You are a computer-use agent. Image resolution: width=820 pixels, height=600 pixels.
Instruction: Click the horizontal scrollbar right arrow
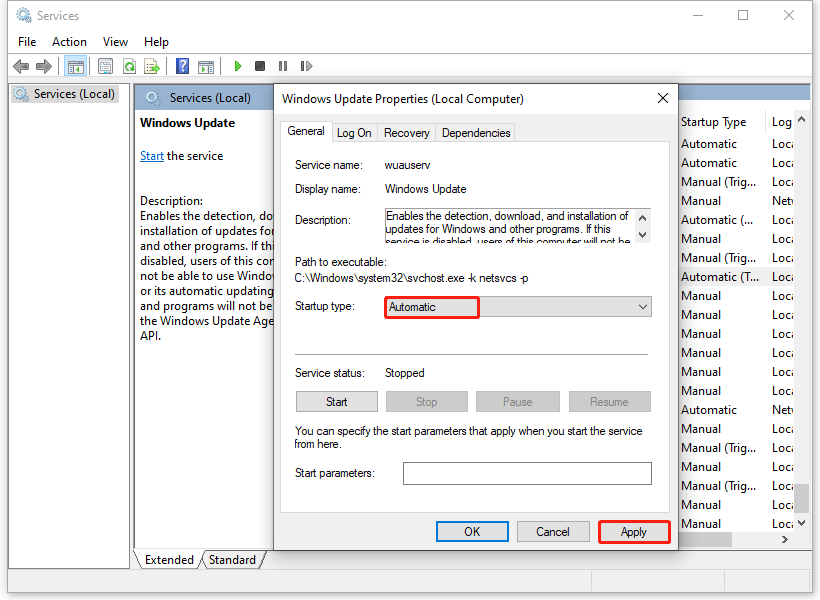point(784,539)
